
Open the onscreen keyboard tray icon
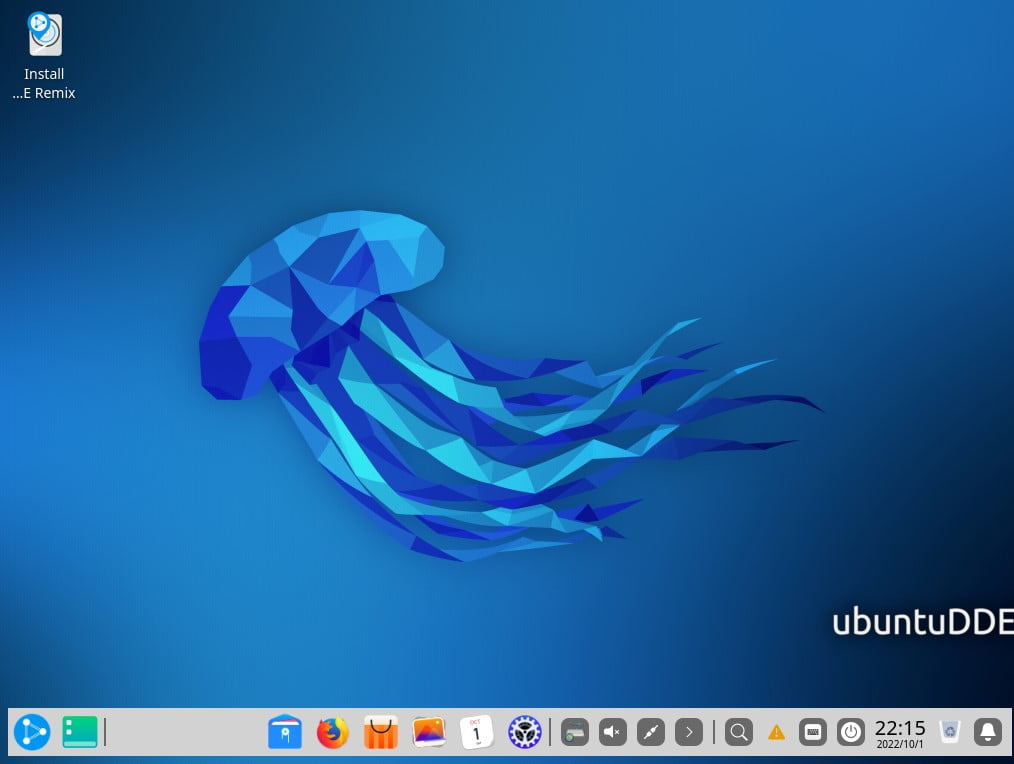[x=813, y=732]
